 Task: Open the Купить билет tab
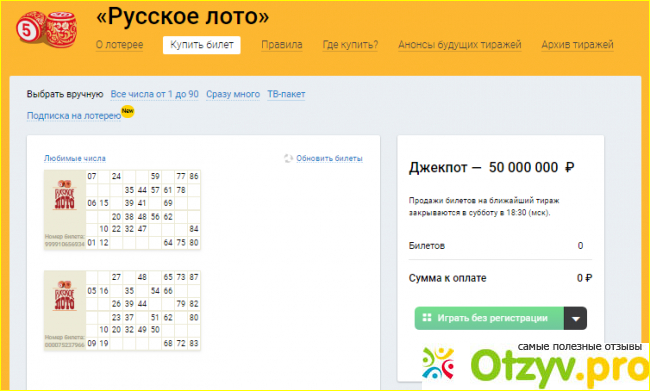tap(202, 45)
